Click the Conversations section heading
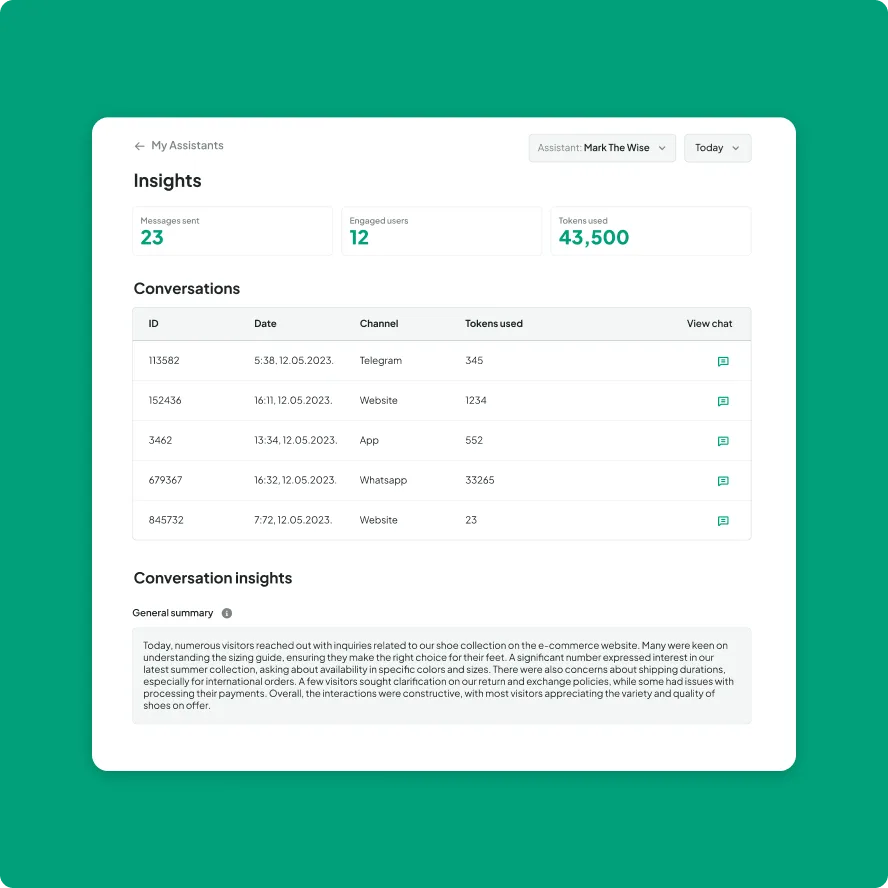Screen dimensions: 888x888 tap(187, 288)
